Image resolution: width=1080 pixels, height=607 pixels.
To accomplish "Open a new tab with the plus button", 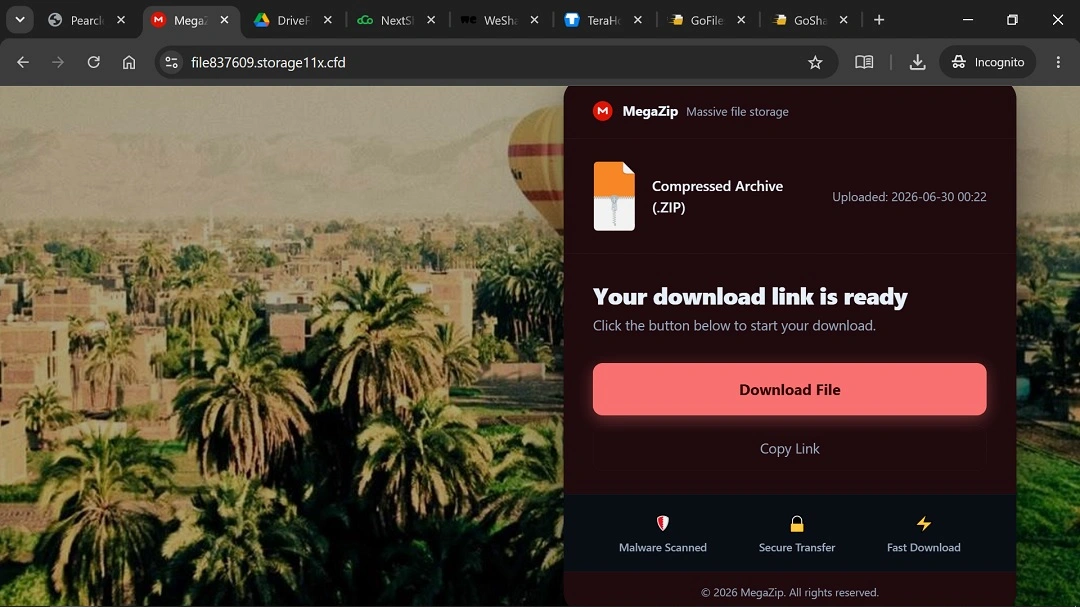I will pos(879,20).
